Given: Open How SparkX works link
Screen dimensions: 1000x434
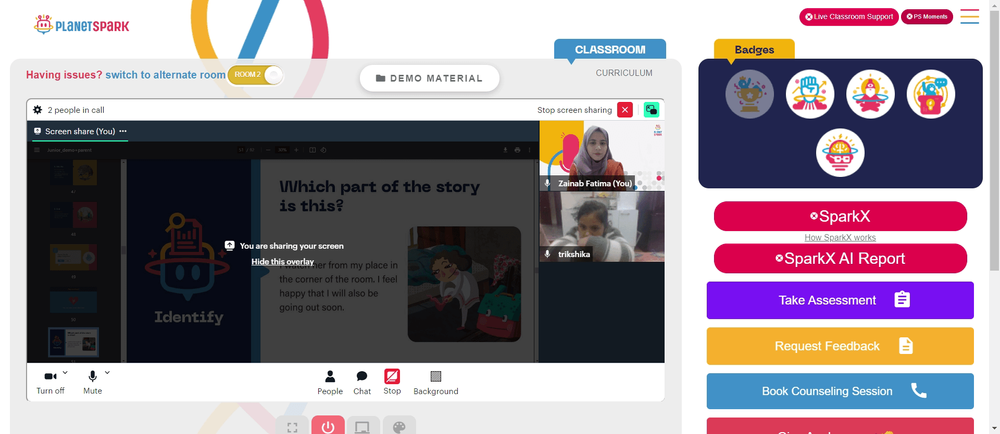Looking at the screenshot, I should pyautogui.click(x=840, y=238).
